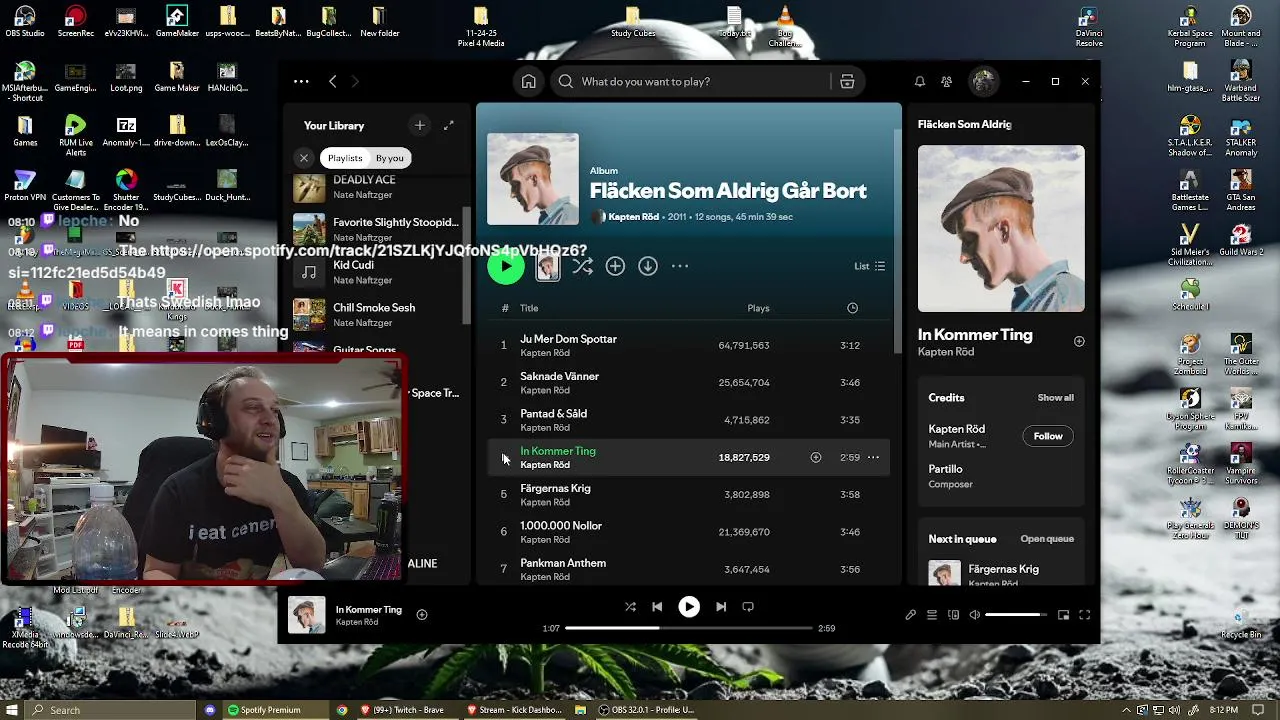Click the duration clock column header

point(852,308)
